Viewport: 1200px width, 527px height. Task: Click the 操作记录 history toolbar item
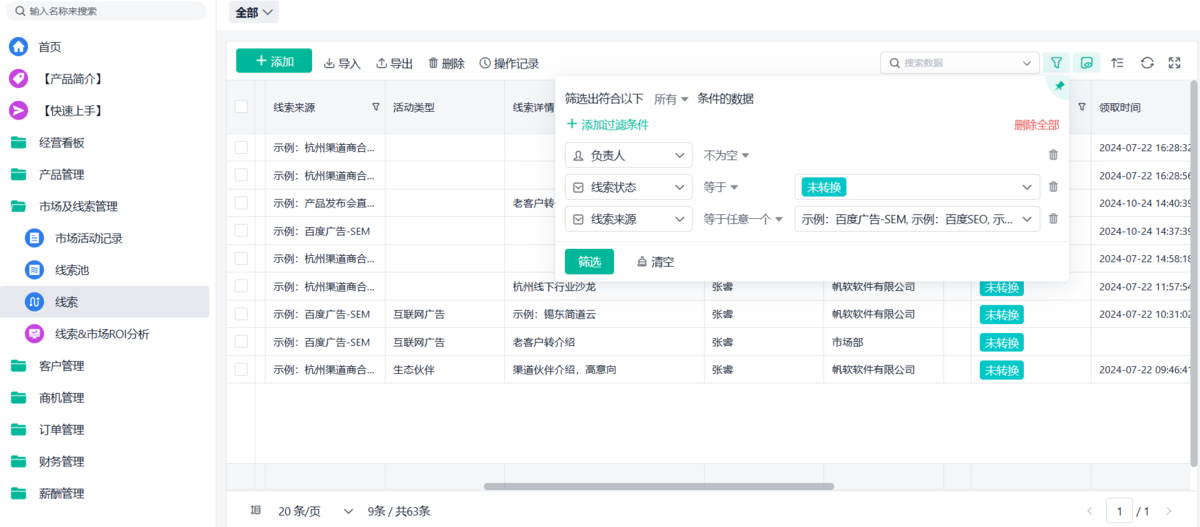click(509, 63)
